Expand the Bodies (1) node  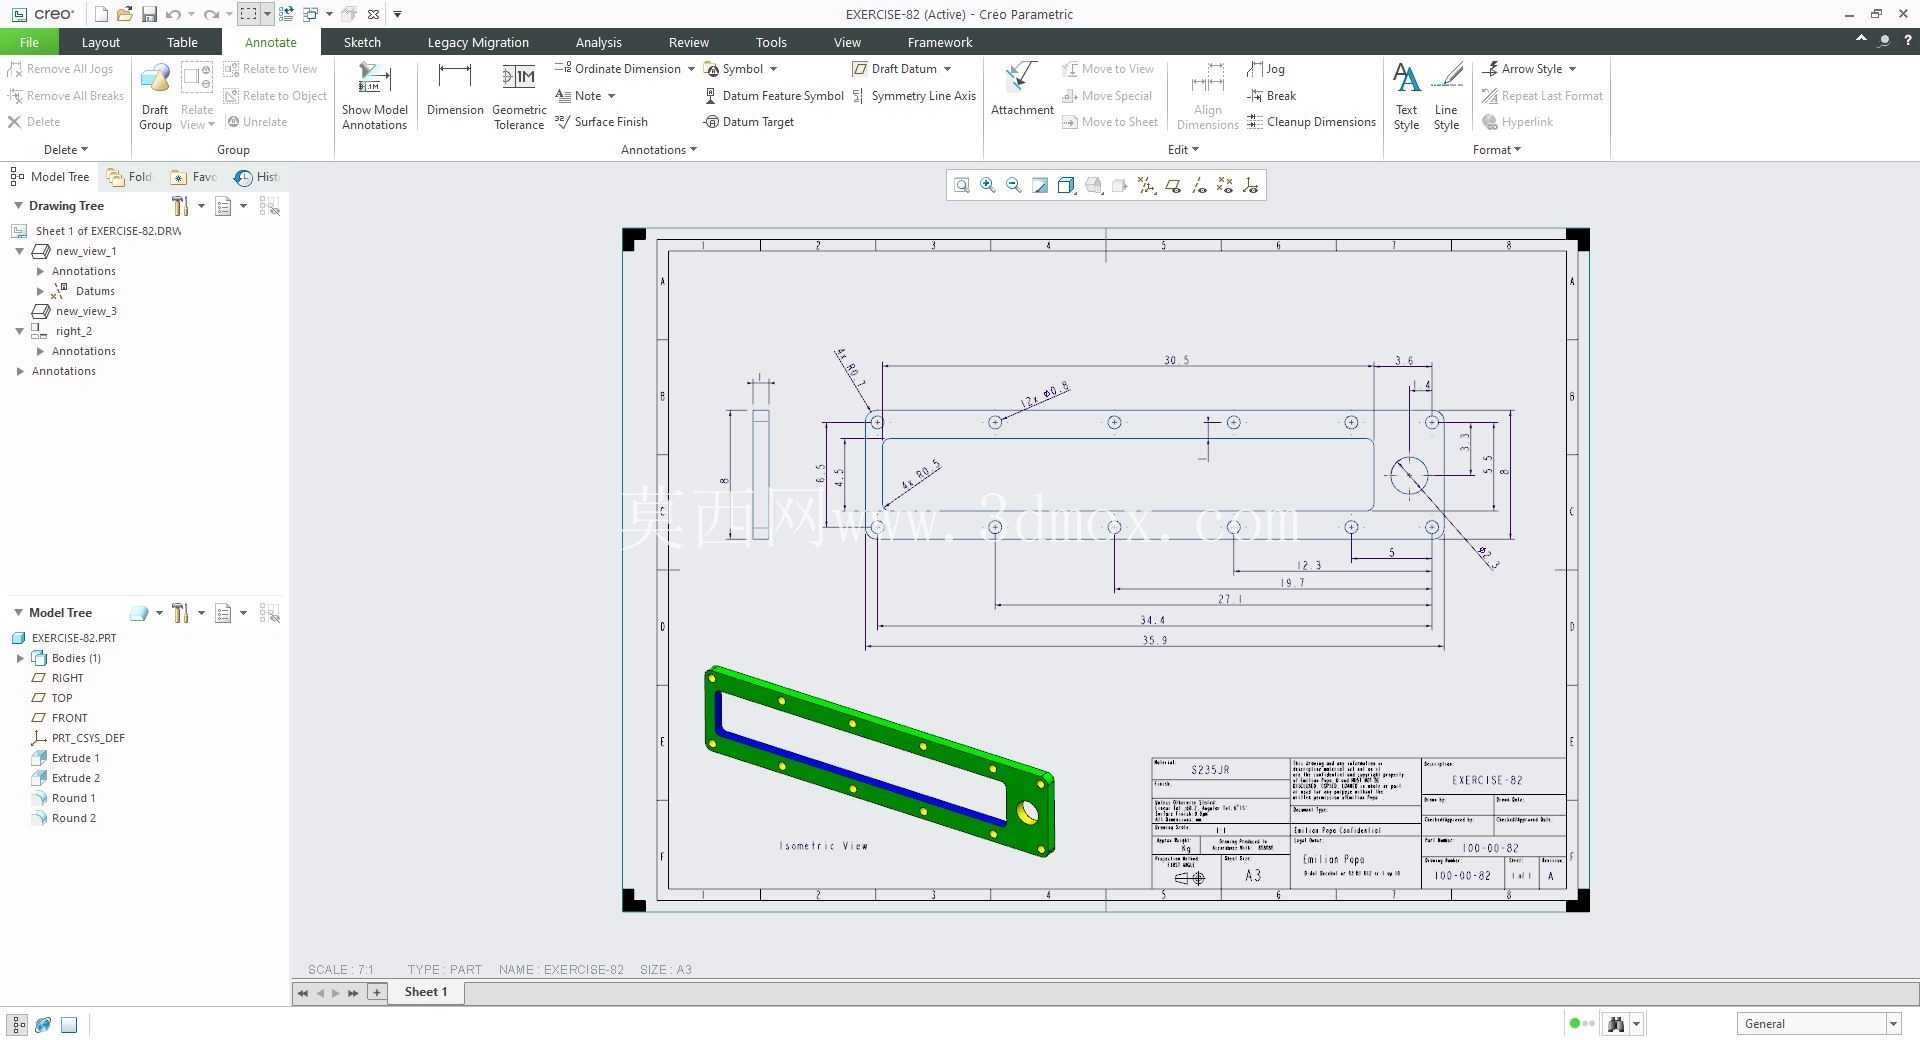pos(20,658)
